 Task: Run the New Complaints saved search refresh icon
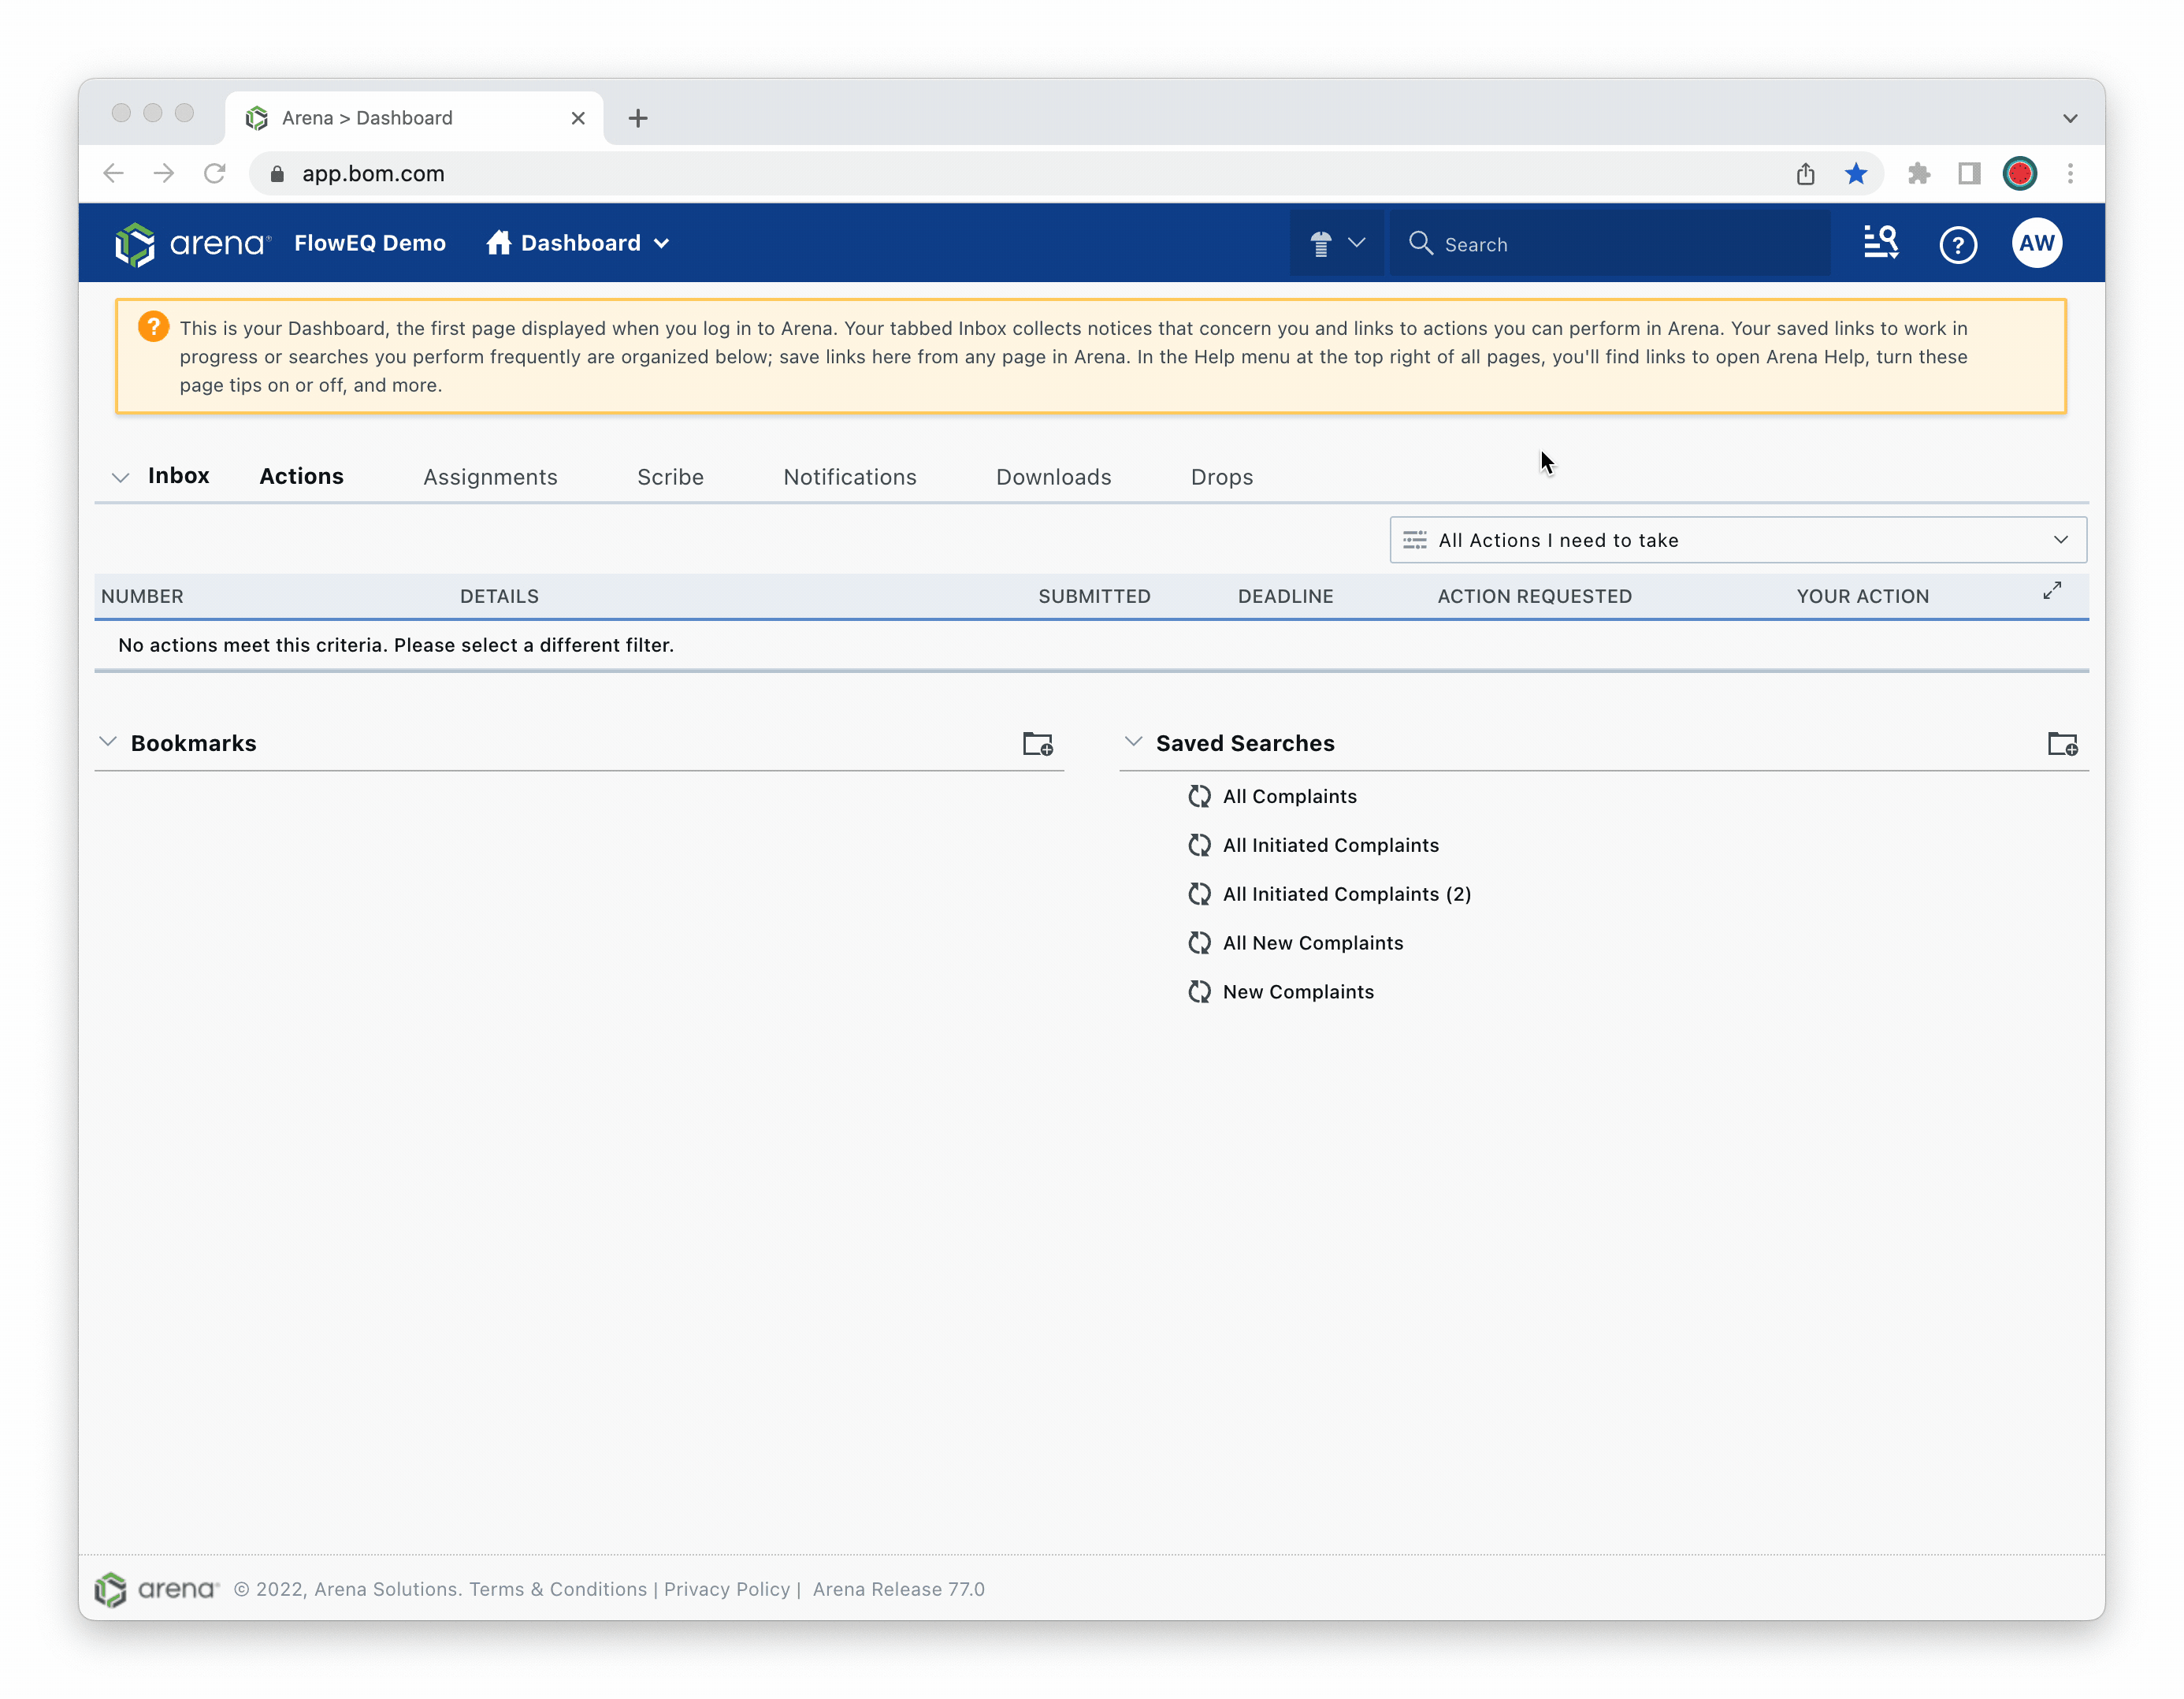pyautogui.click(x=1200, y=991)
